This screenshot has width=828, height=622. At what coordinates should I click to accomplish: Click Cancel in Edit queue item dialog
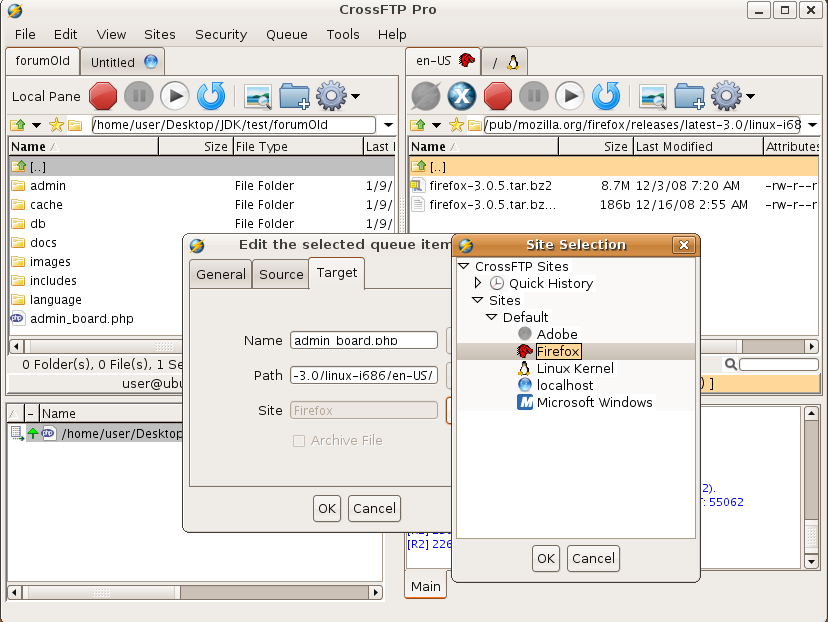(374, 508)
